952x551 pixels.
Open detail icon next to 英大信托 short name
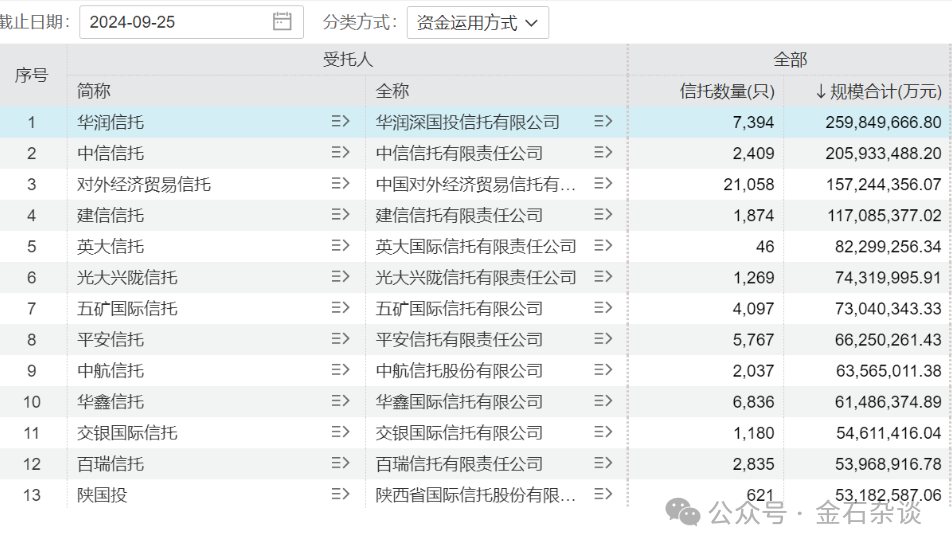pos(341,246)
